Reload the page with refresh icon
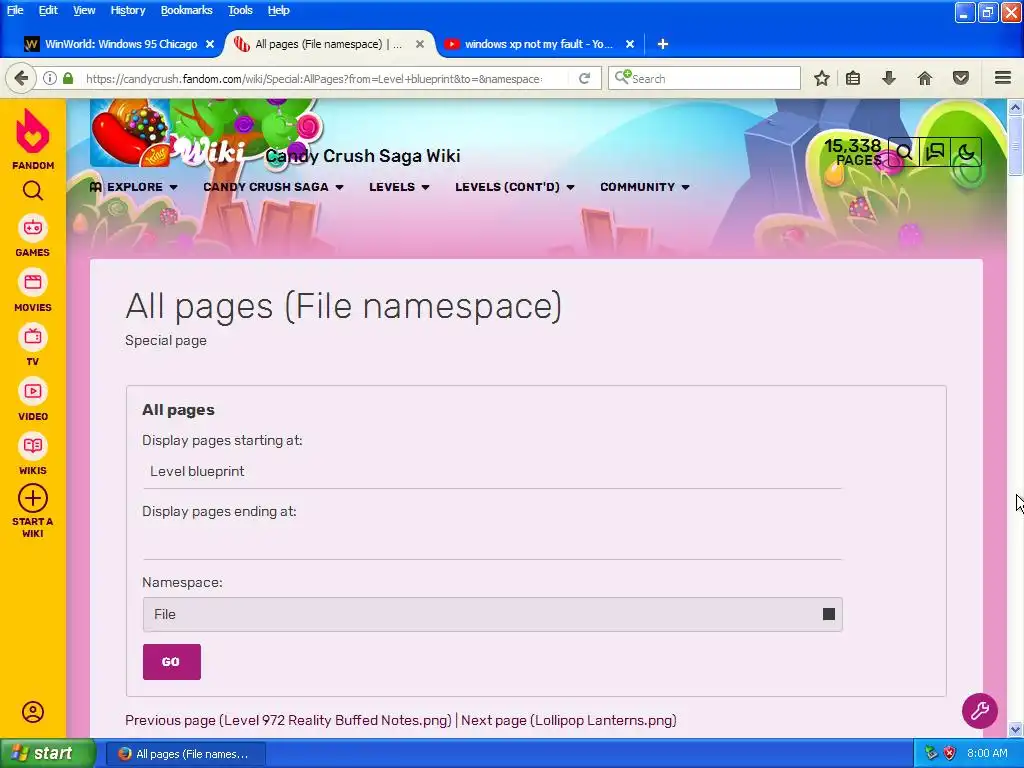1024x768 pixels. tap(584, 78)
